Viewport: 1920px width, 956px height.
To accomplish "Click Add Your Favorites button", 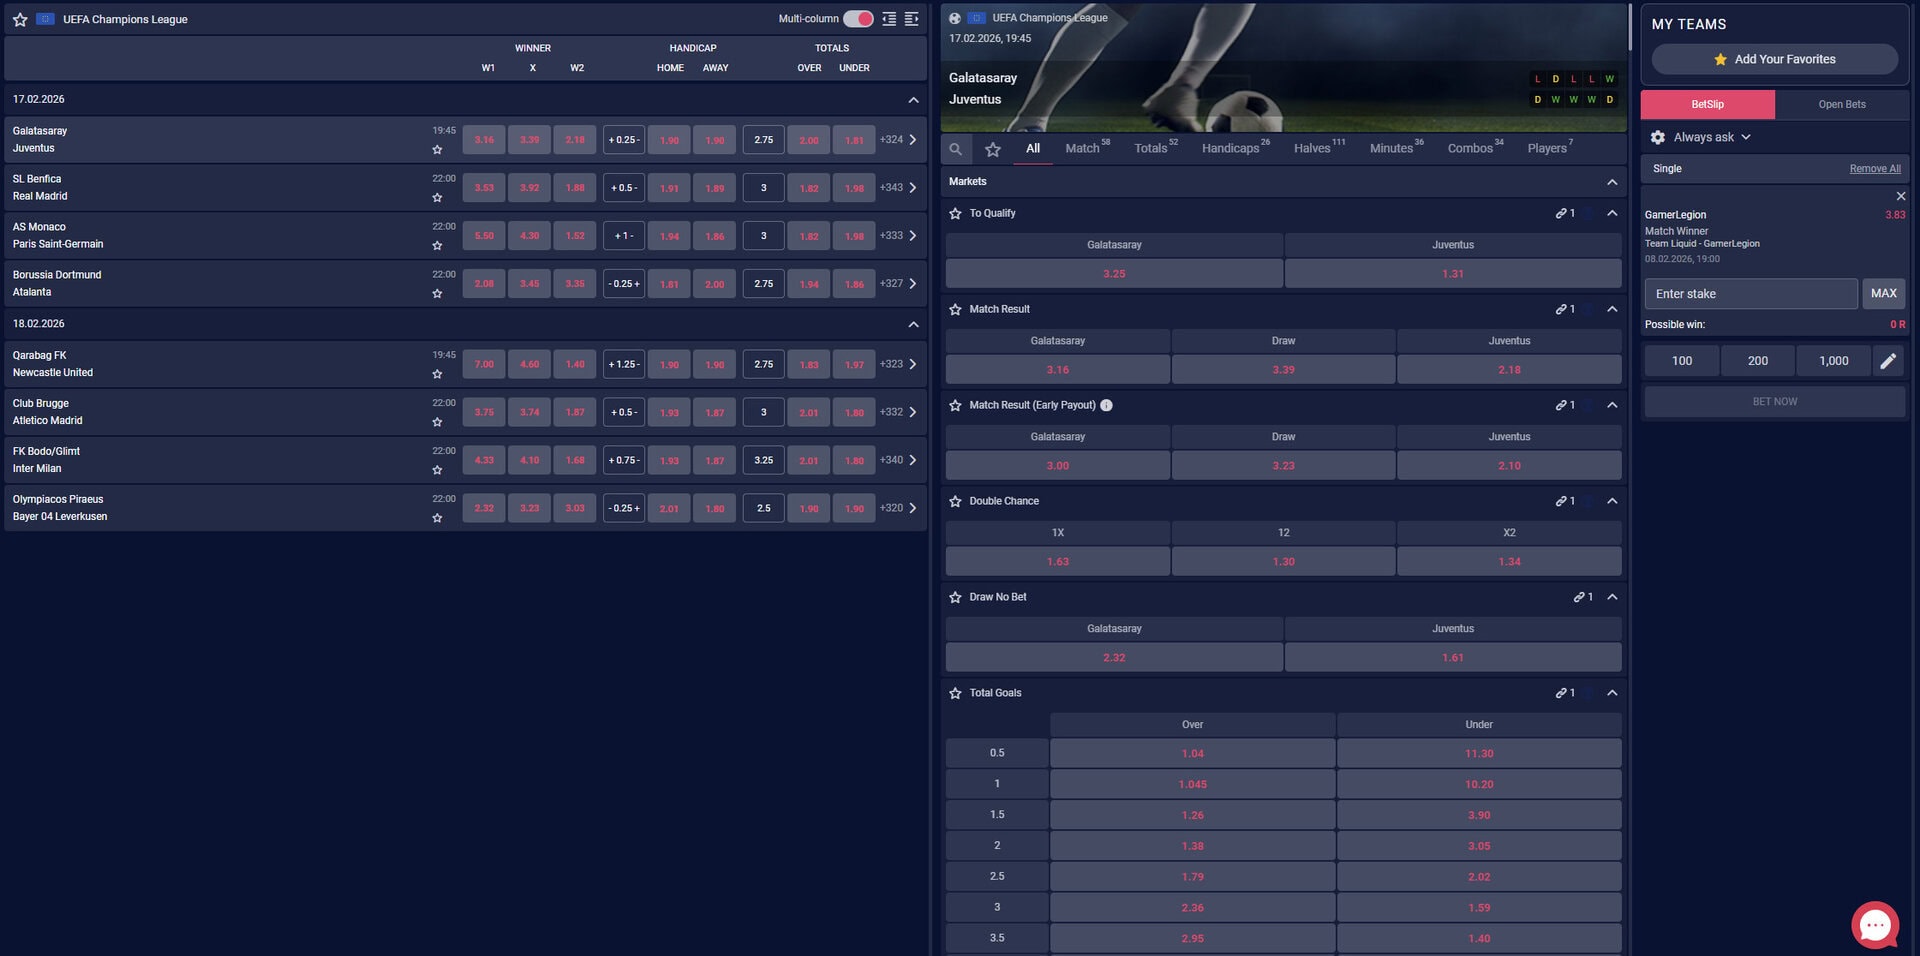I will (x=1774, y=59).
